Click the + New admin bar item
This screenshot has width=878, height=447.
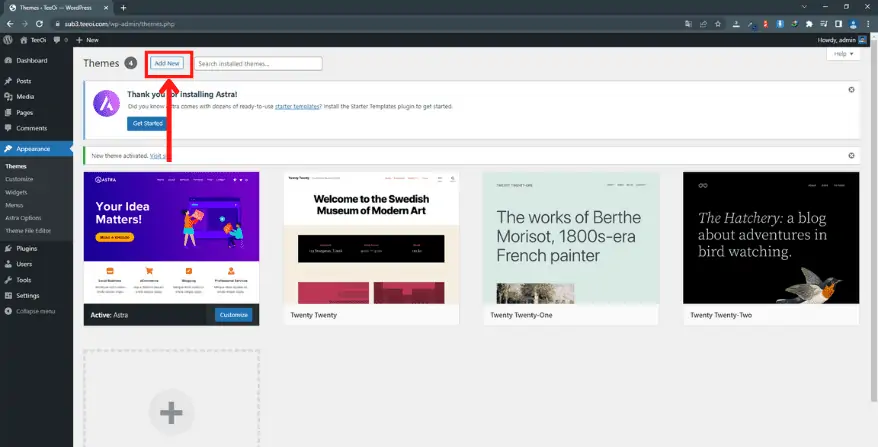click(87, 40)
